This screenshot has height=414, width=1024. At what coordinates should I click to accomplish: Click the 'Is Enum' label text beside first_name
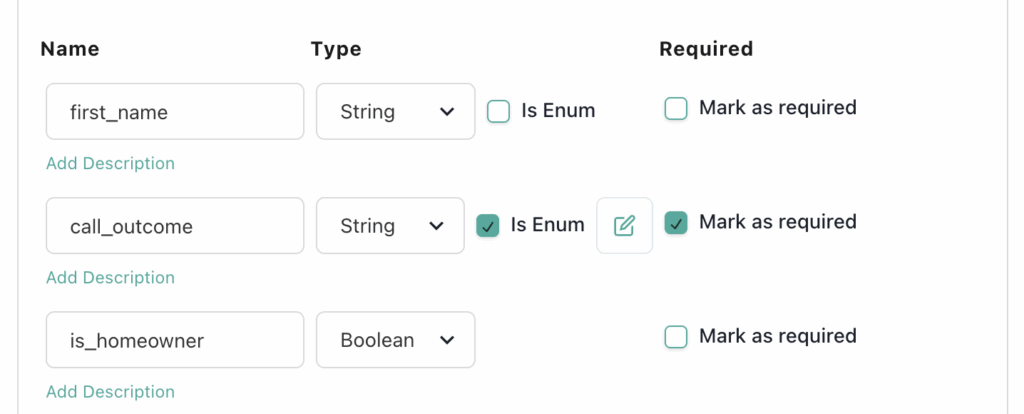click(x=558, y=111)
